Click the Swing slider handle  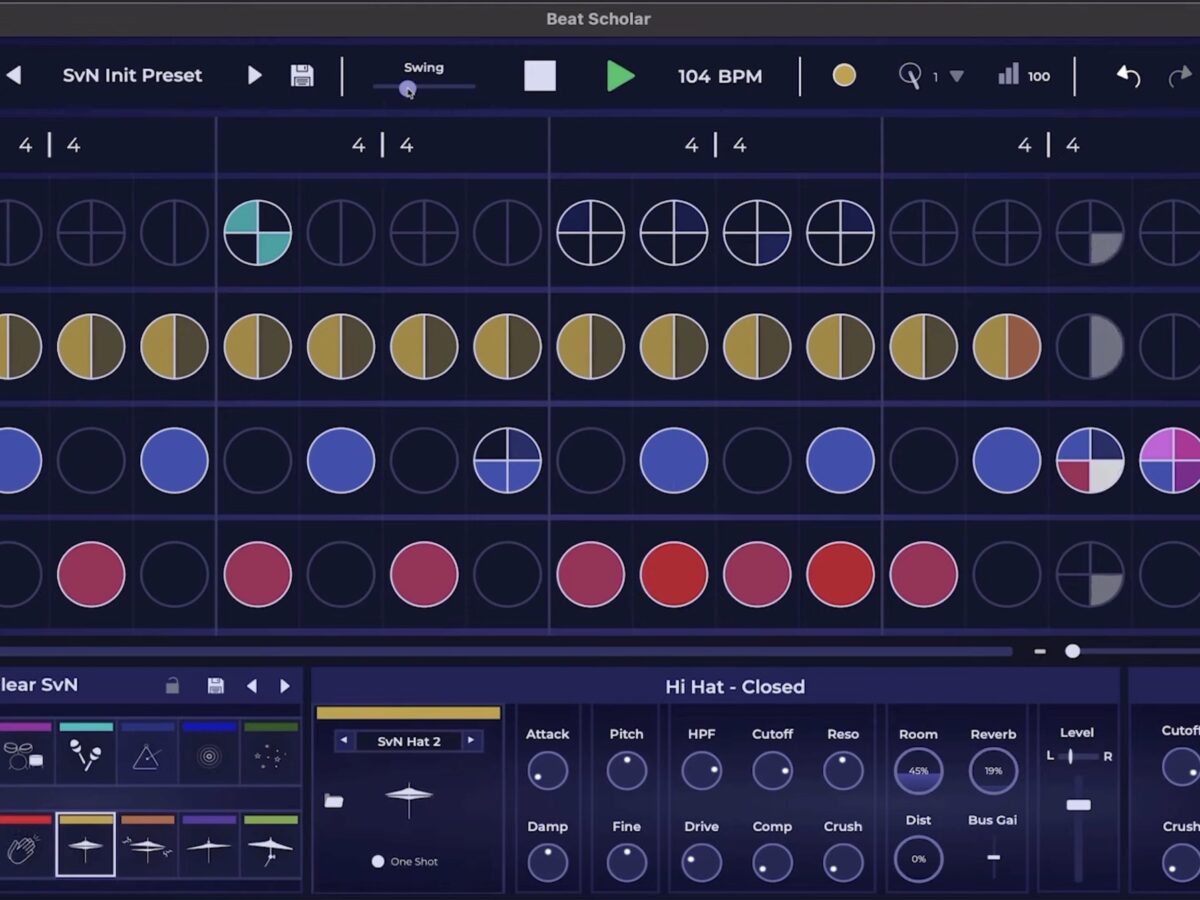tap(407, 89)
